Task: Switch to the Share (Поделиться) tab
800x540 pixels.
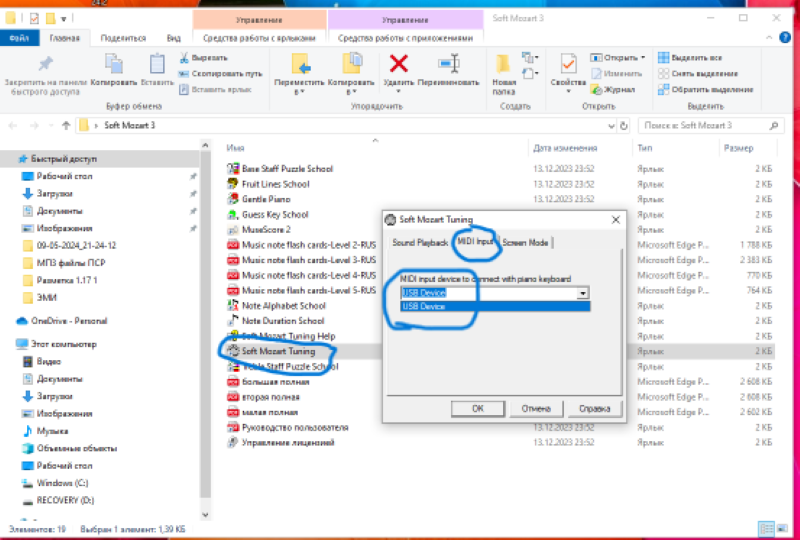Action: 123,38
